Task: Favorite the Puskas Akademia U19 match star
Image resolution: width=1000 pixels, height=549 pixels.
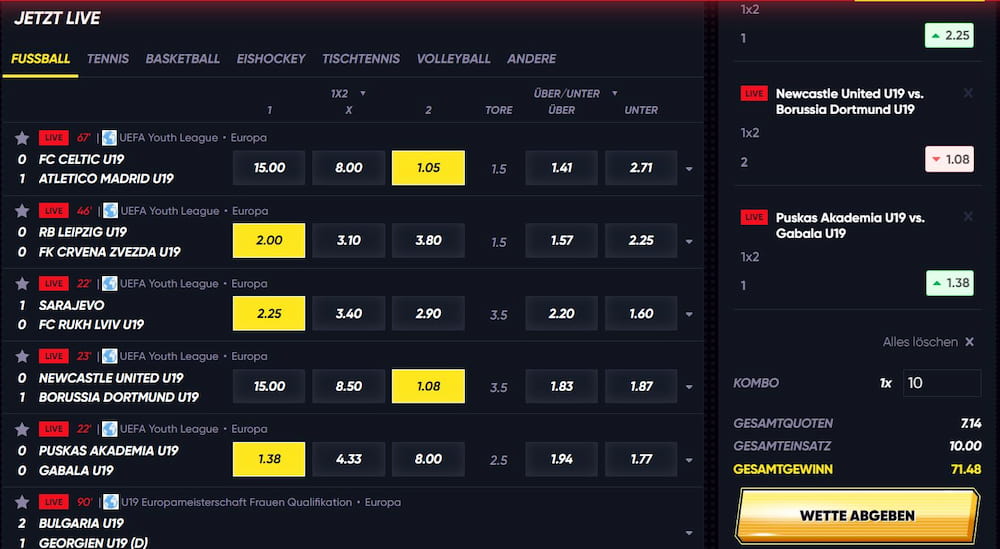Action: coord(22,428)
